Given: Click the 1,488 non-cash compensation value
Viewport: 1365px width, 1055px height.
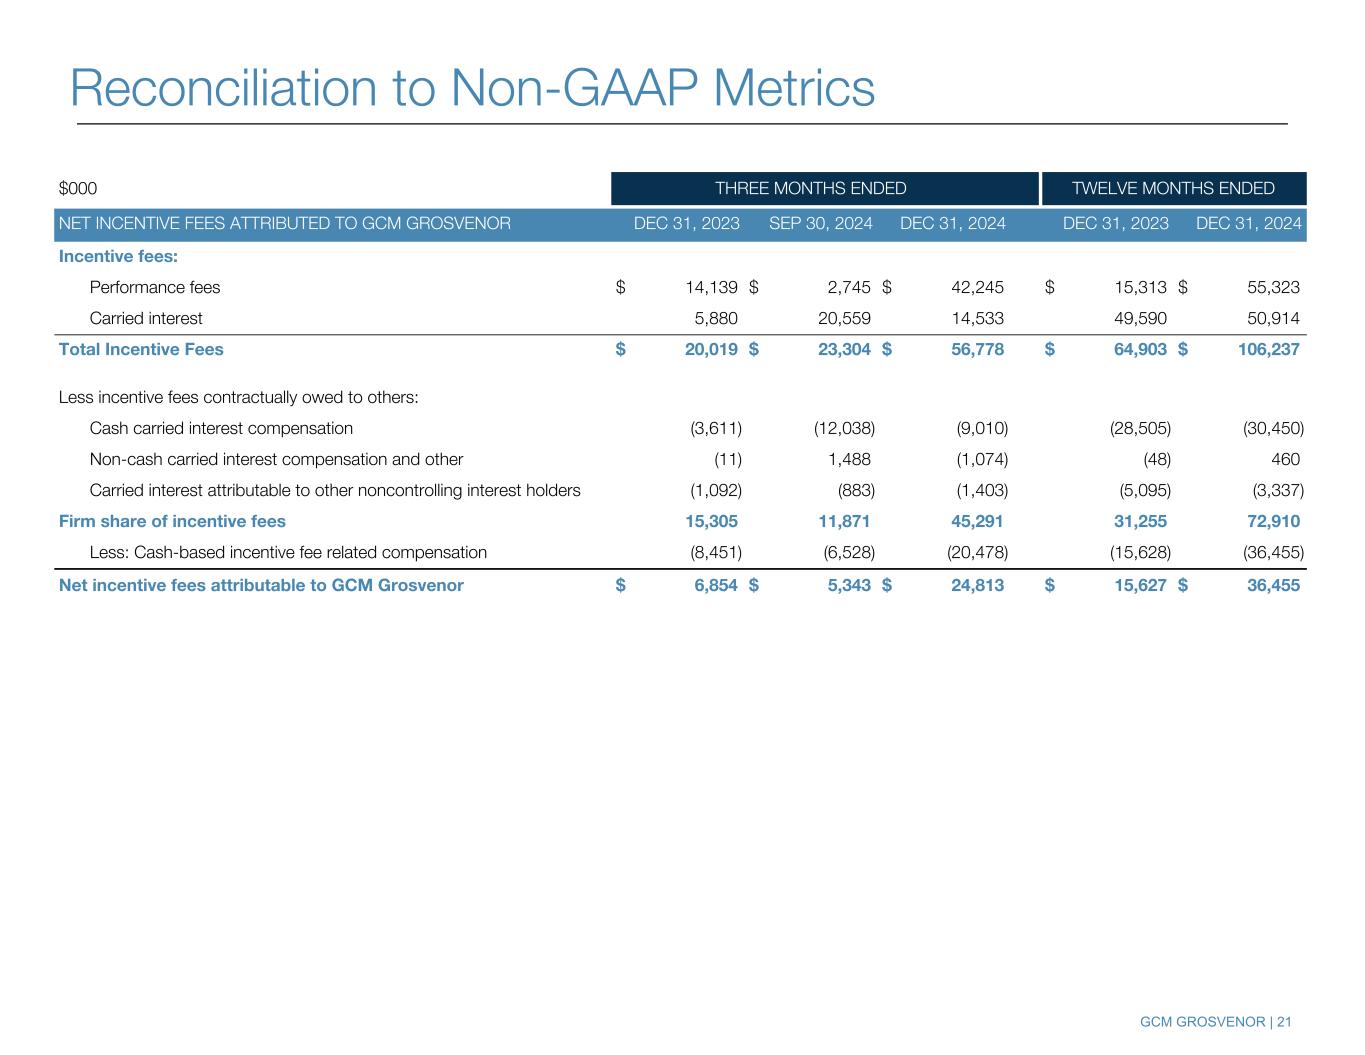Looking at the screenshot, I should 848,459.
